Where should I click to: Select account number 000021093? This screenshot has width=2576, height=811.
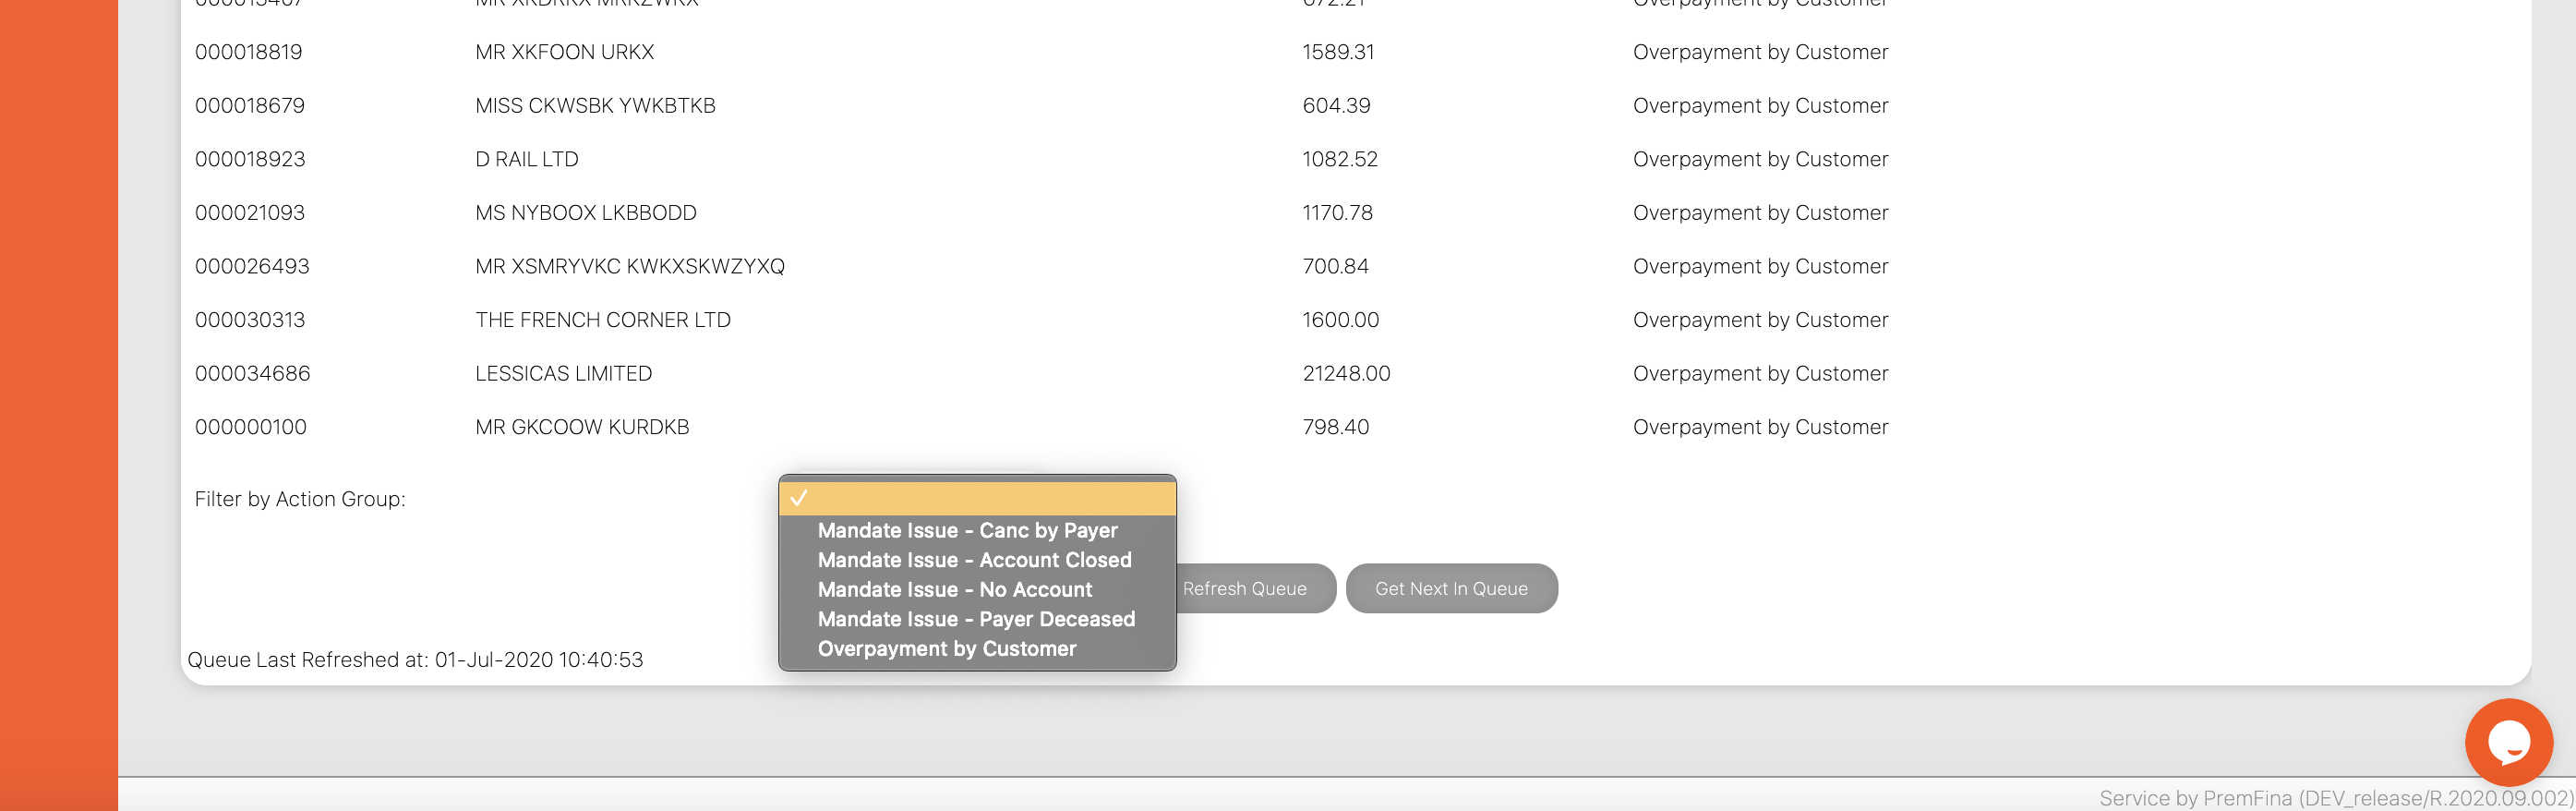(x=250, y=213)
